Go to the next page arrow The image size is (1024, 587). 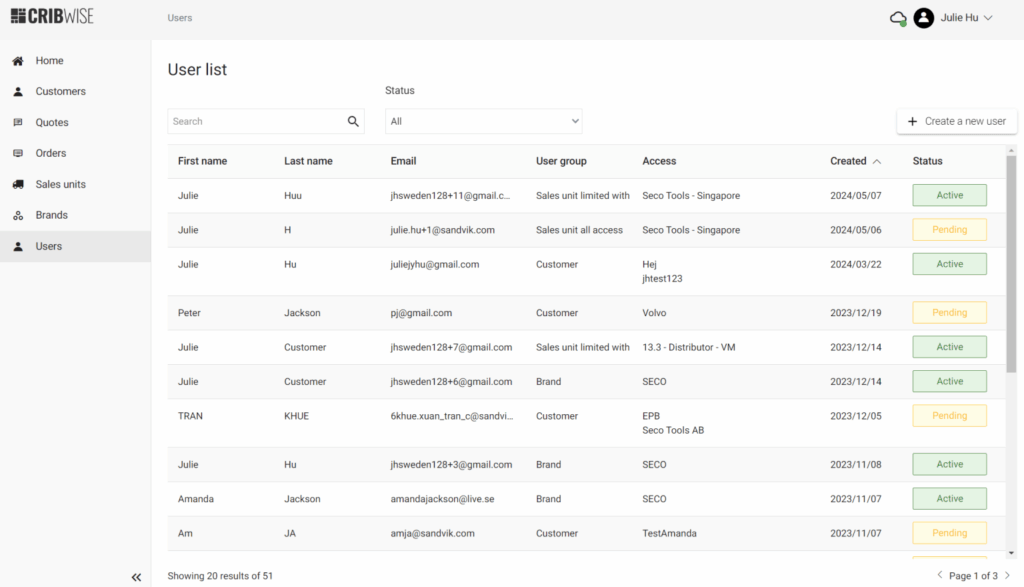(1007, 576)
